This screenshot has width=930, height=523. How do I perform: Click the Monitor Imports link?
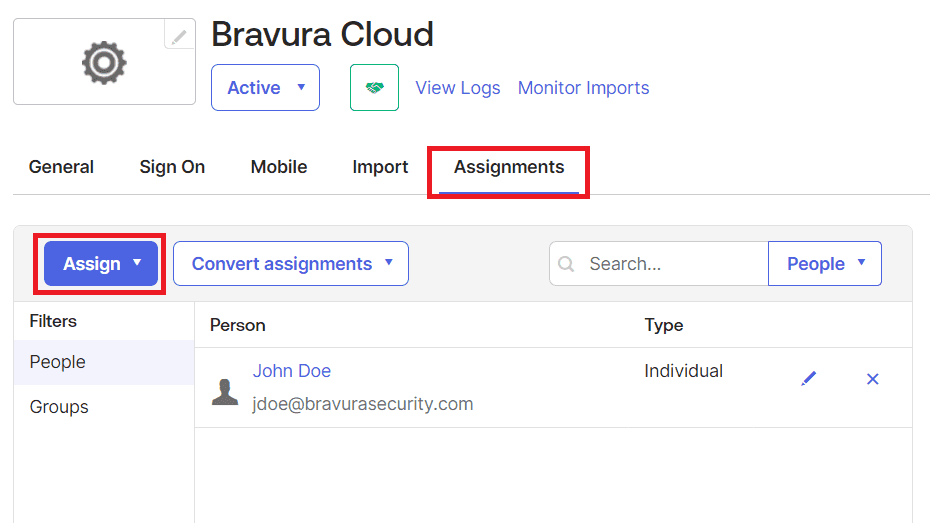point(583,88)
